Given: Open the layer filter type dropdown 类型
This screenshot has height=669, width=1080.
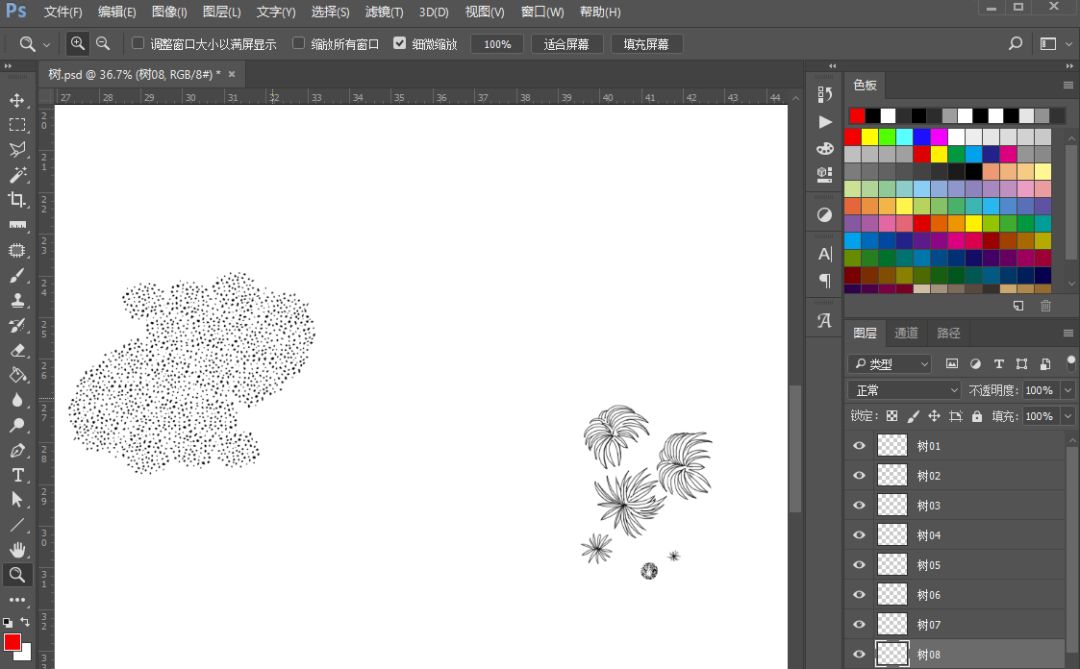Looking at the screenshot, I should click(x=890, y=364).
